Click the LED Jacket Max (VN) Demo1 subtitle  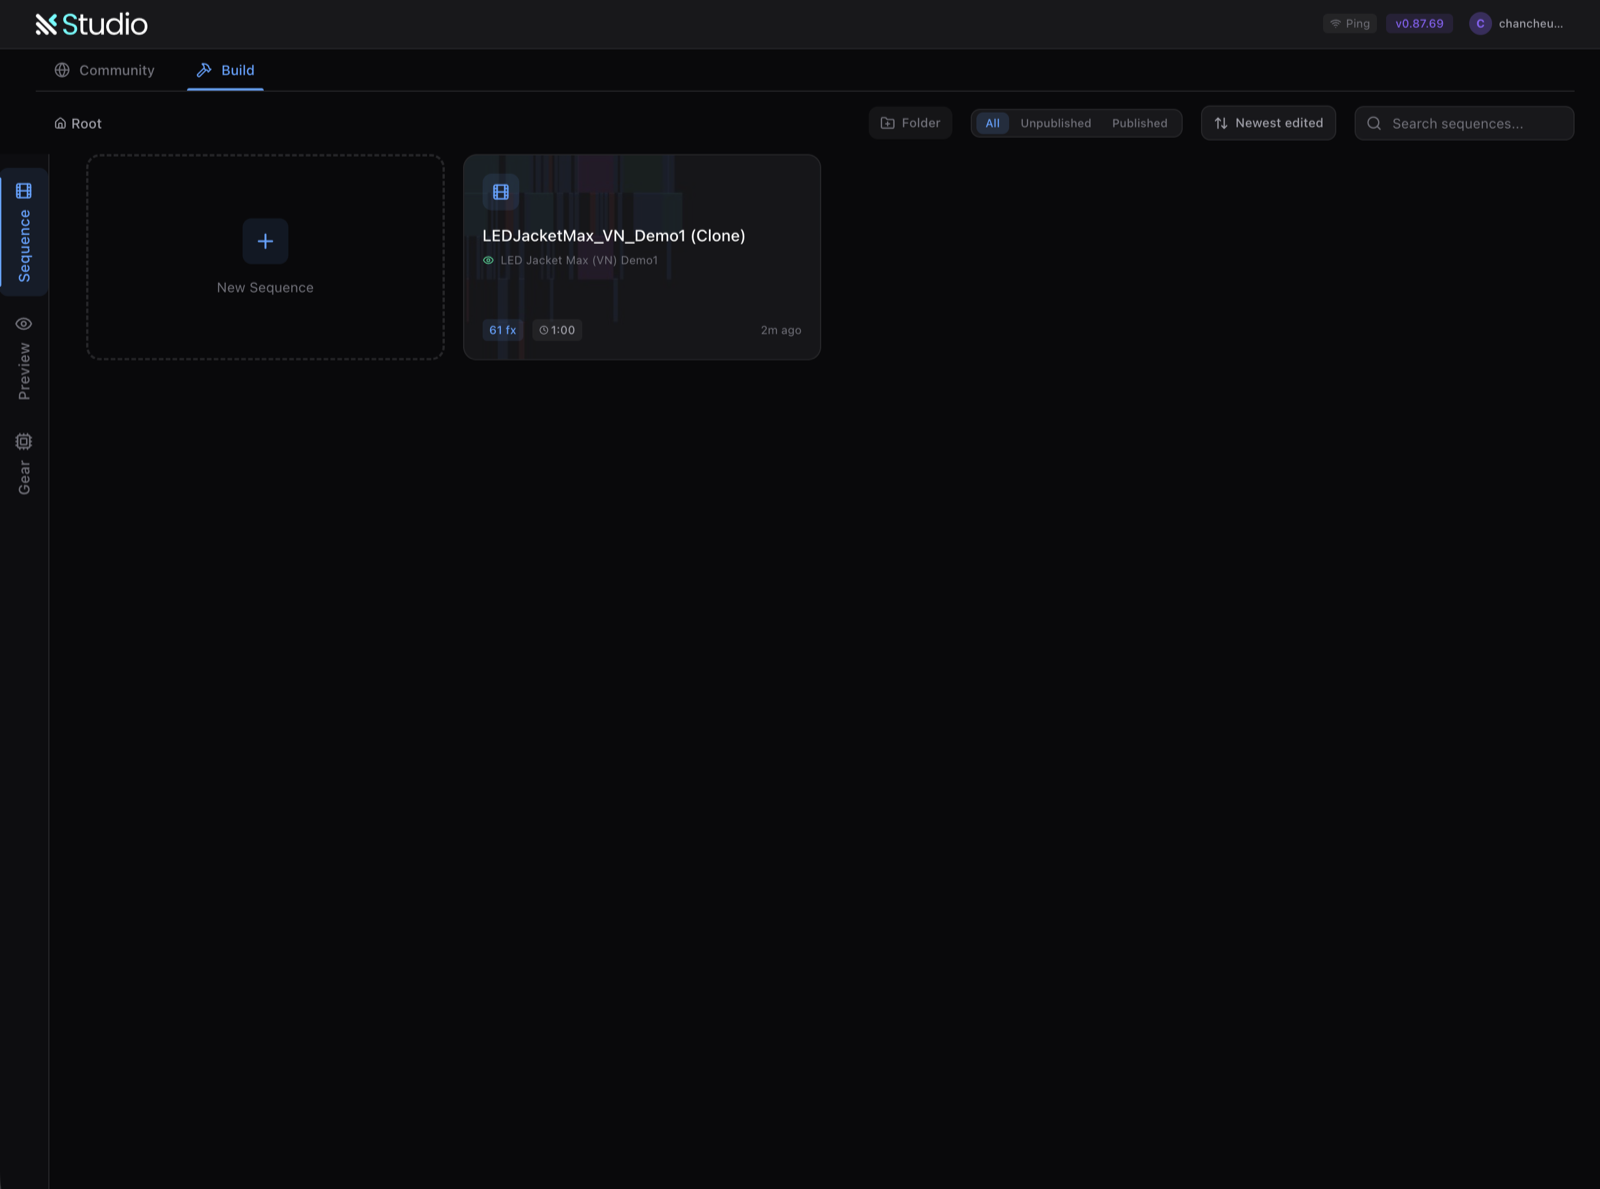point(579,260)
